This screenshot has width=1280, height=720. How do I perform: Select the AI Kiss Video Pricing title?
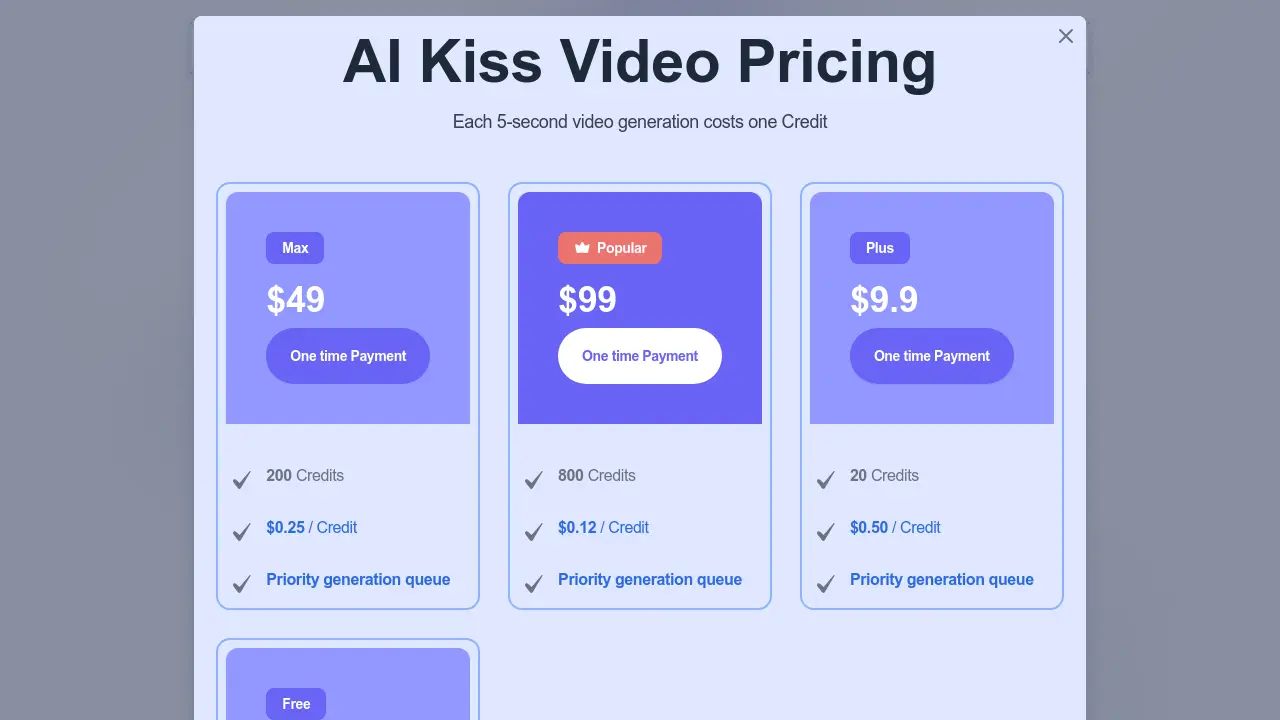point(640,62)
